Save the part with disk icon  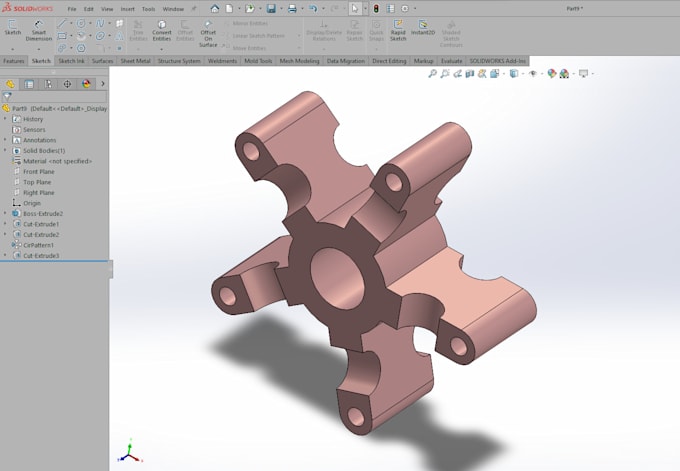coord(271,8)
